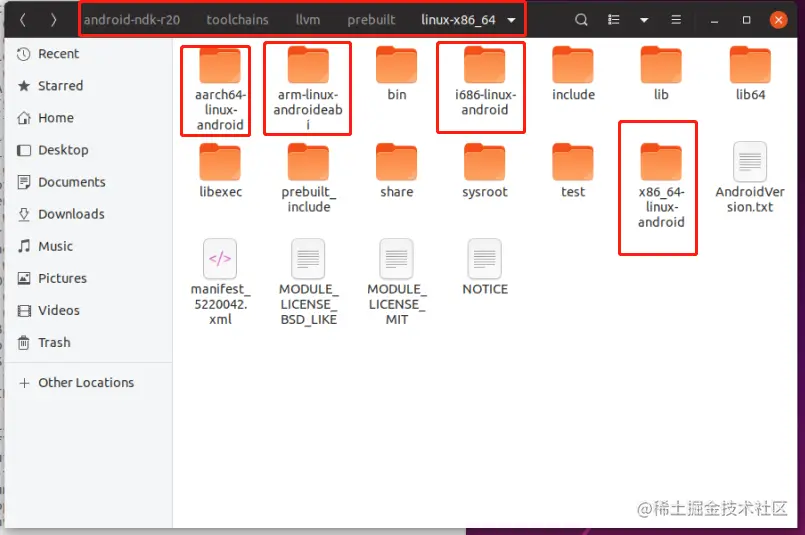This screenshot has width=805, height=535.
Task: Minimize the file manager window
Action: point(714,21)
